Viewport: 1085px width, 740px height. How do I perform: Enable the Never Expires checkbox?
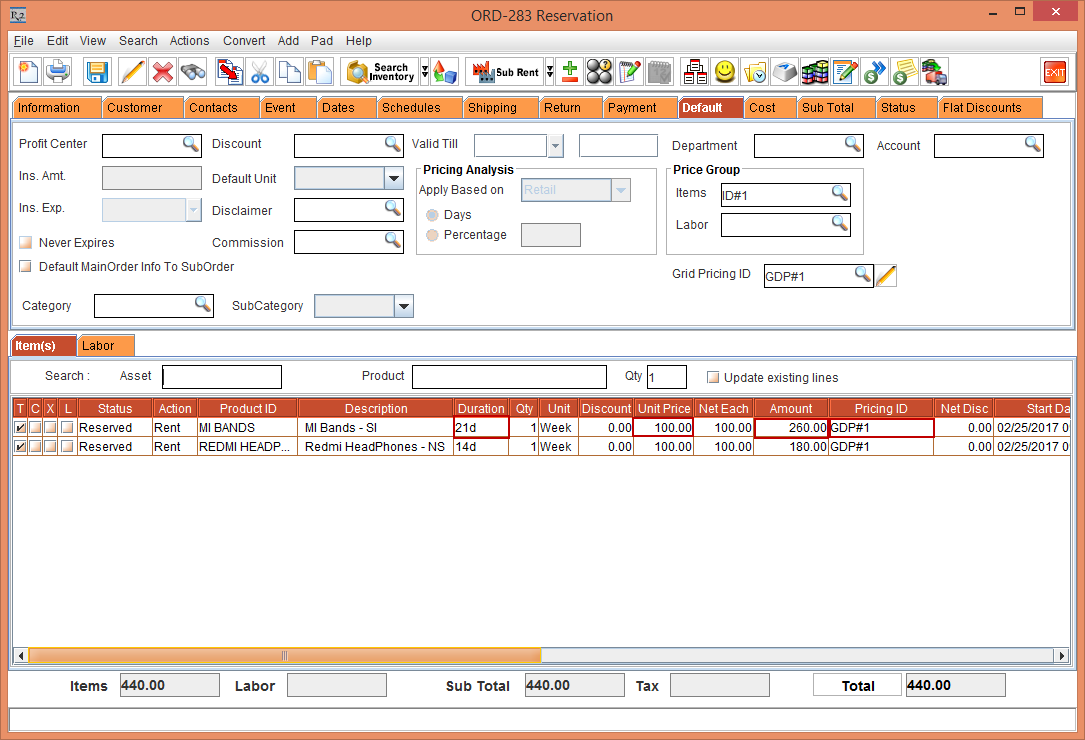[x=25, y=242]
